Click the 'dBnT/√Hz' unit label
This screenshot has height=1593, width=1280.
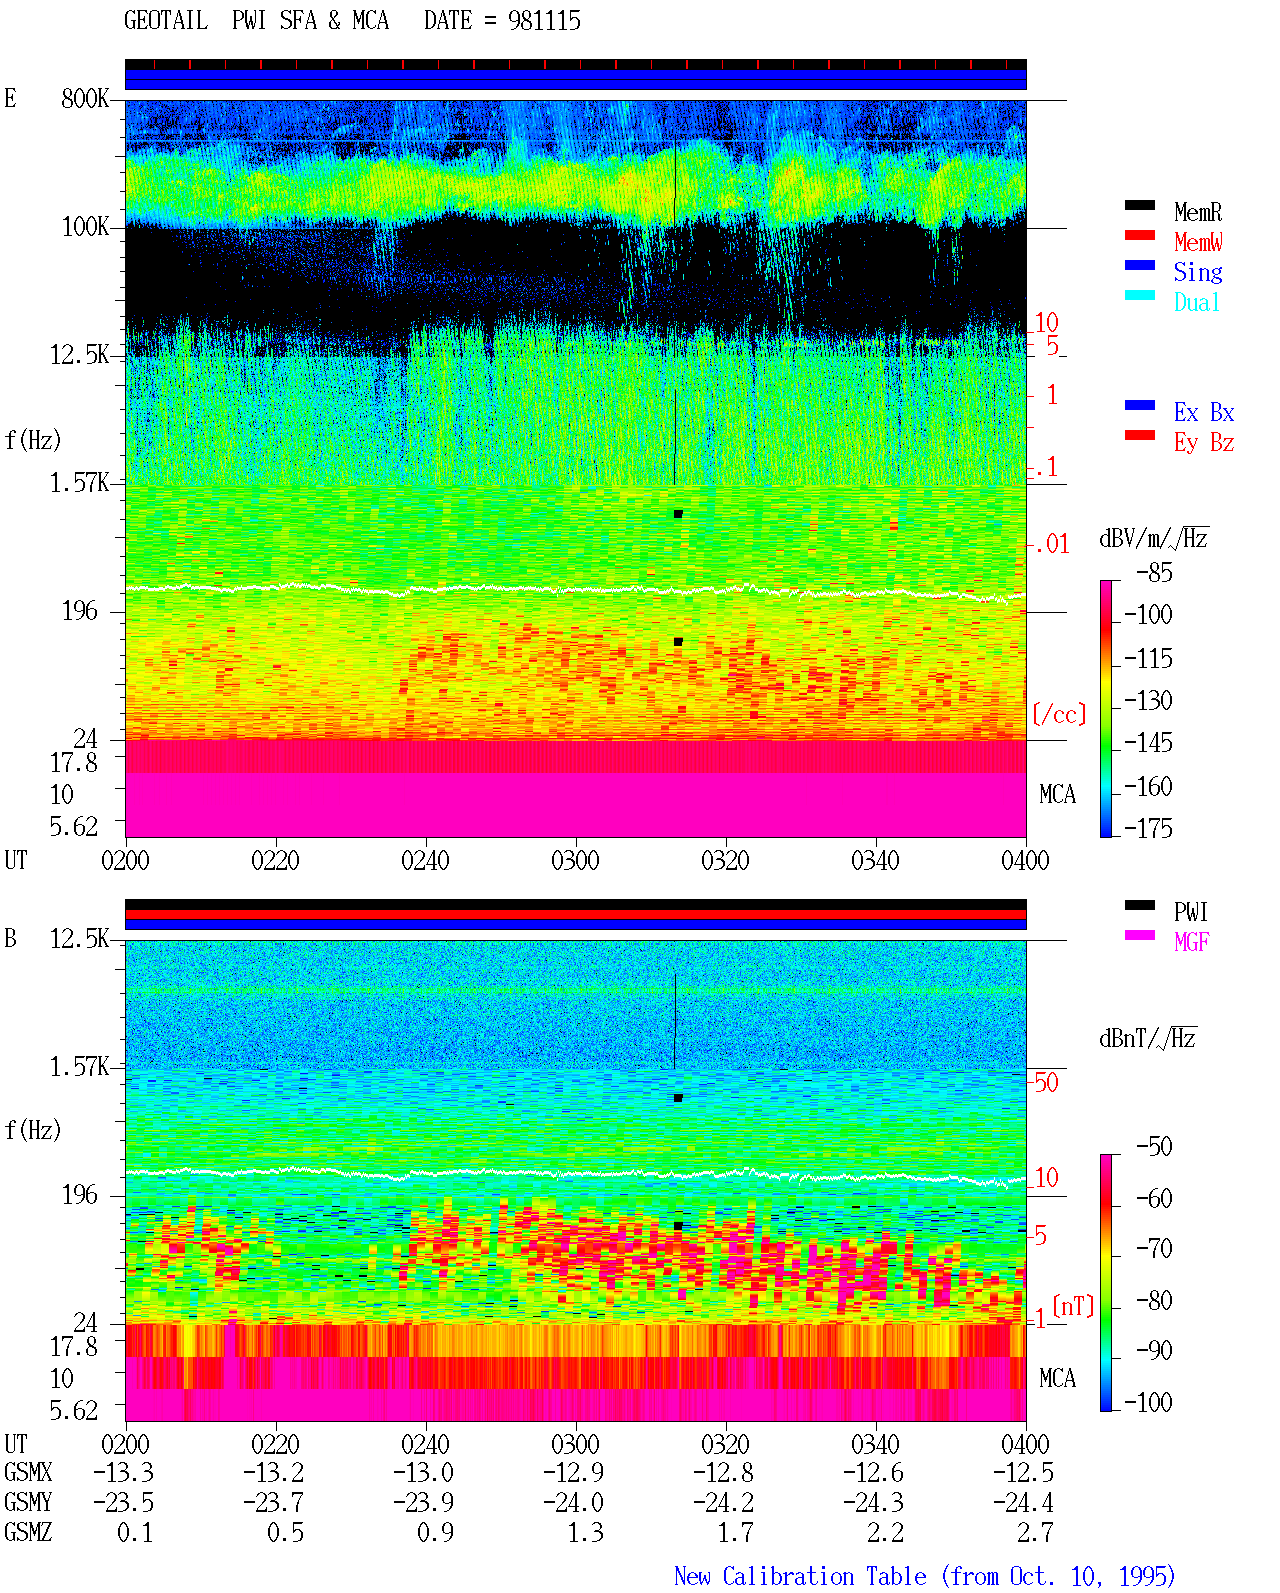click(1148, 1037)
